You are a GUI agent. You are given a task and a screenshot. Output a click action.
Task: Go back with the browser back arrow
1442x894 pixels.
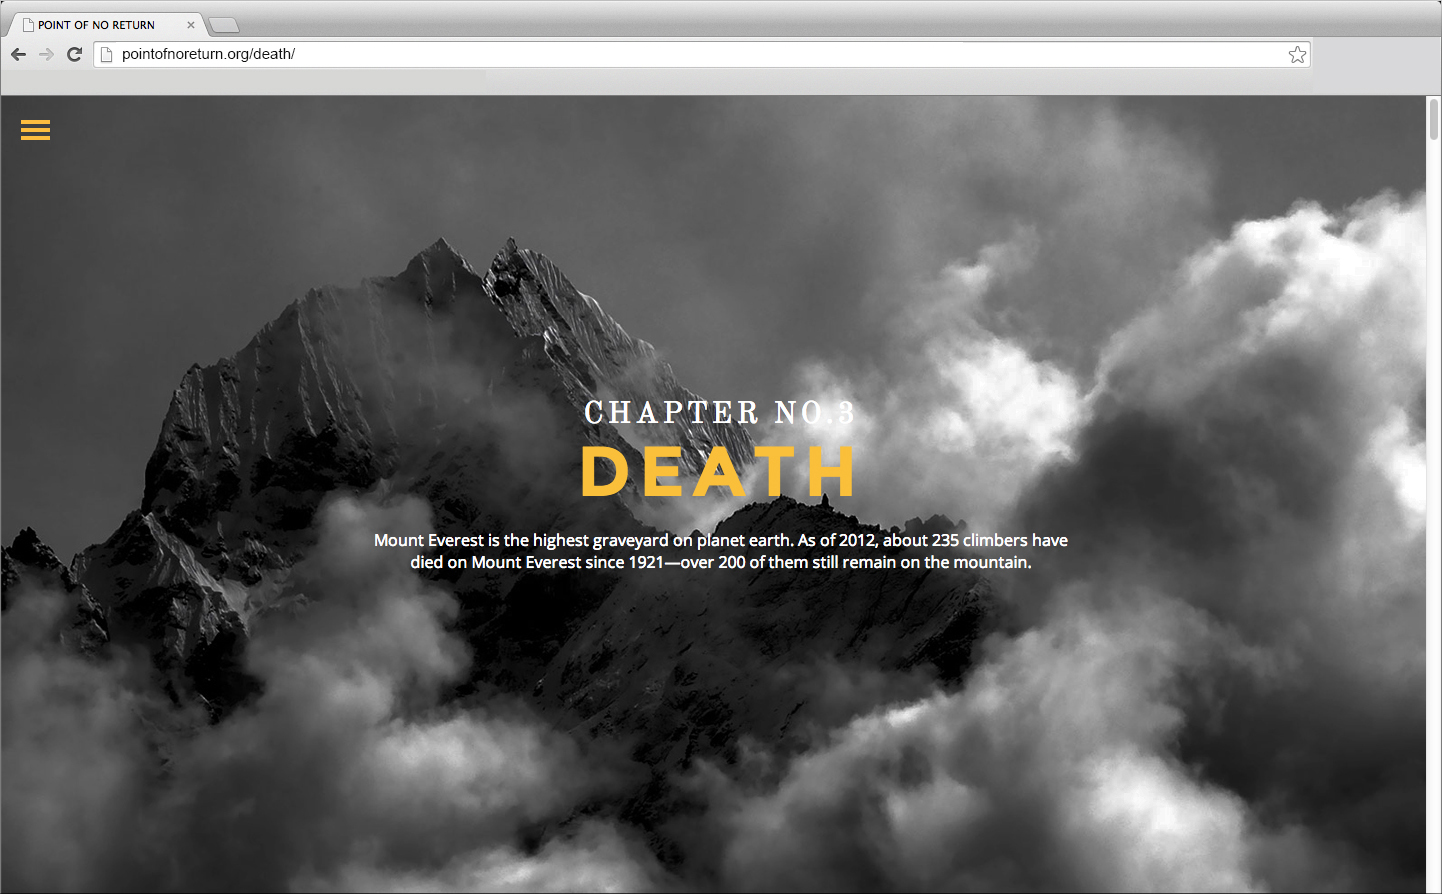[18, 54]
